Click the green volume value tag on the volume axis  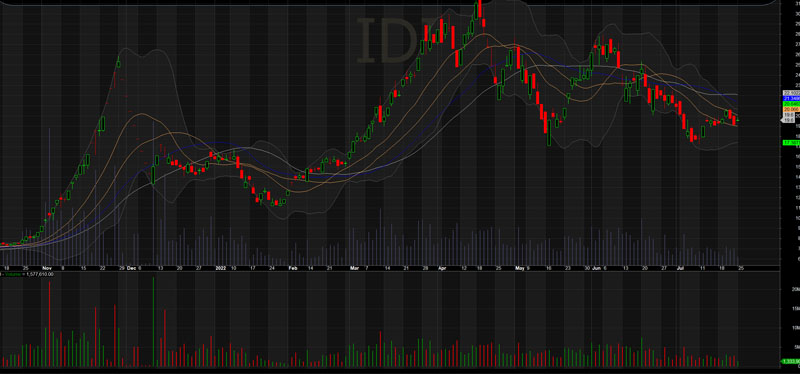click(x=790, y=362)
